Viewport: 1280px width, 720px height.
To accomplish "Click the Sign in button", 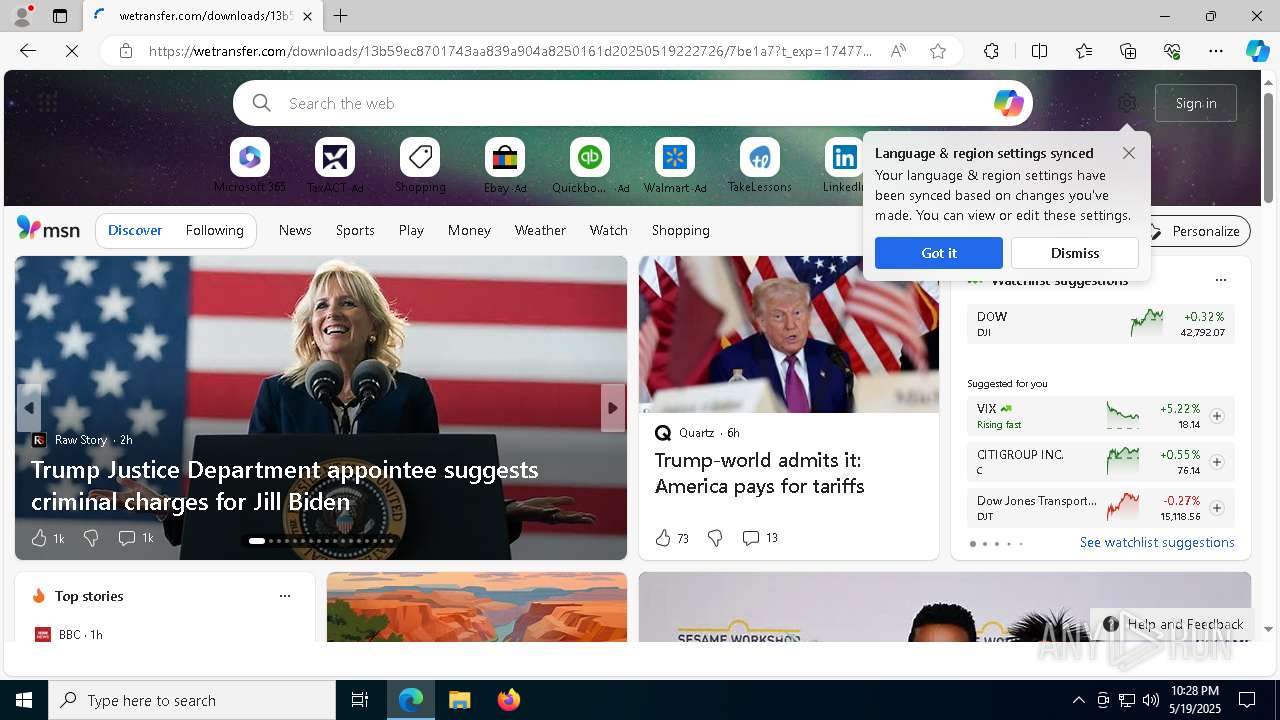I will tap(1196, 103).
